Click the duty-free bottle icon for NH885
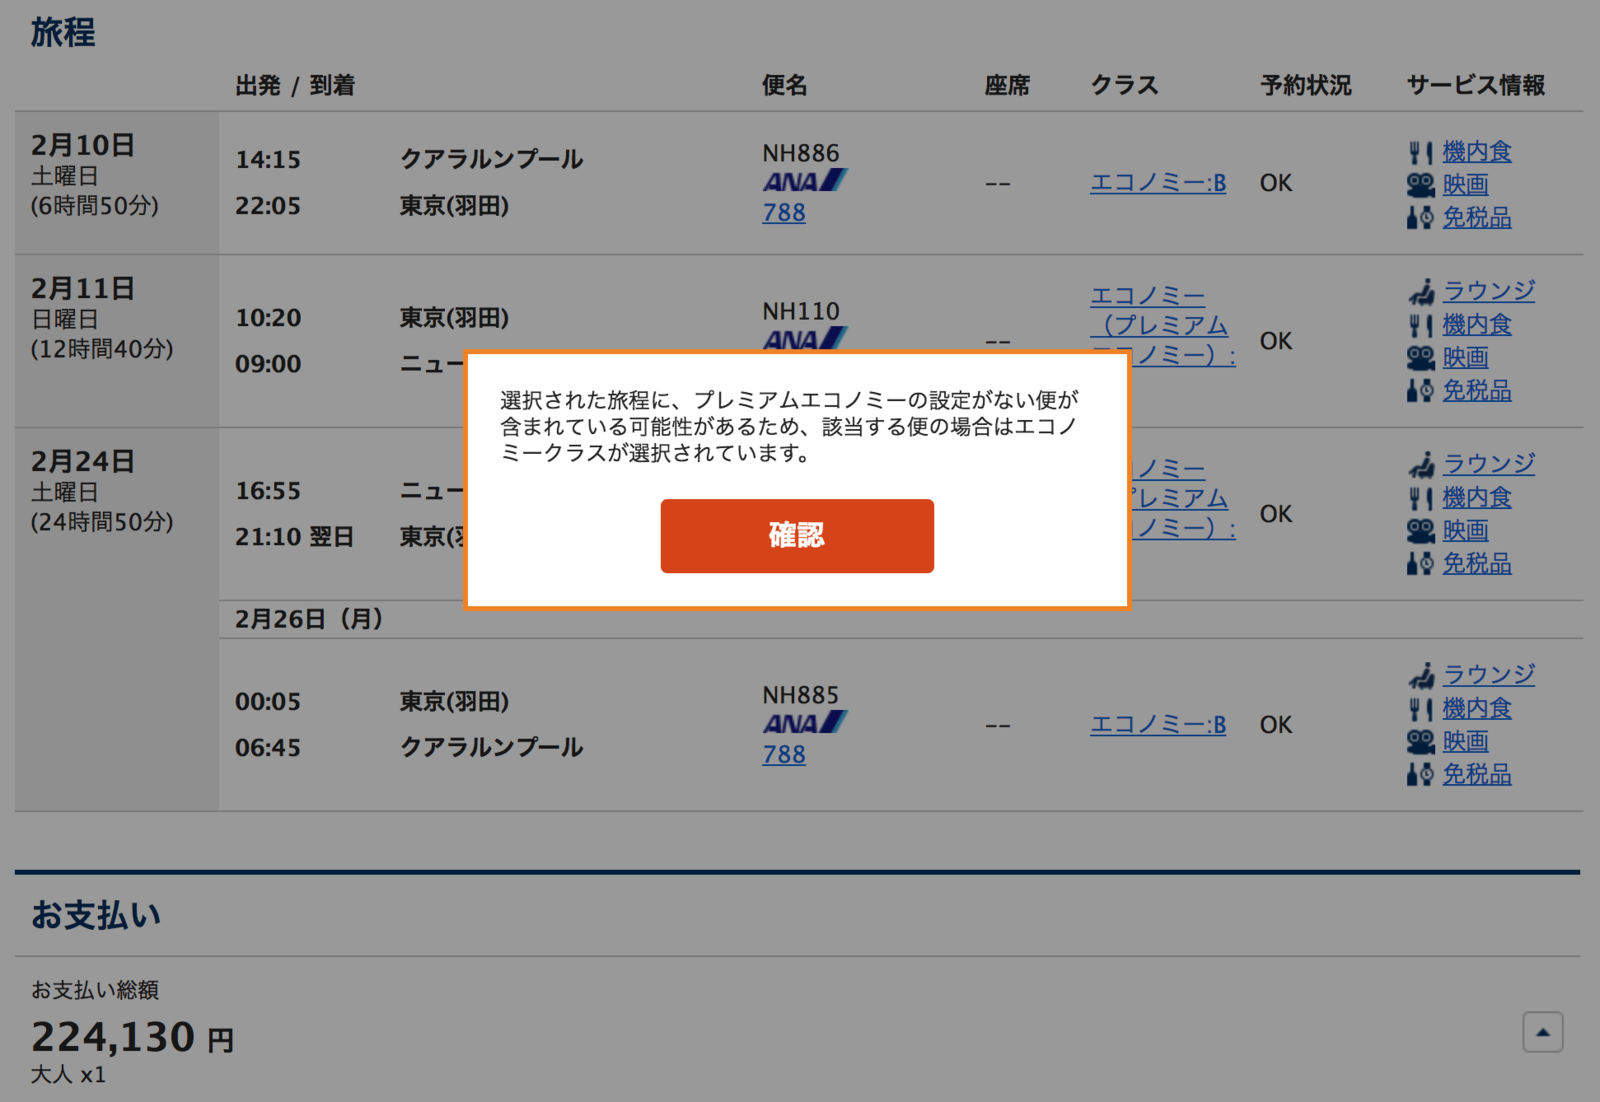Image resolution: width=1600 pixels, height=1102 pixels. [x=1420, y=775]
